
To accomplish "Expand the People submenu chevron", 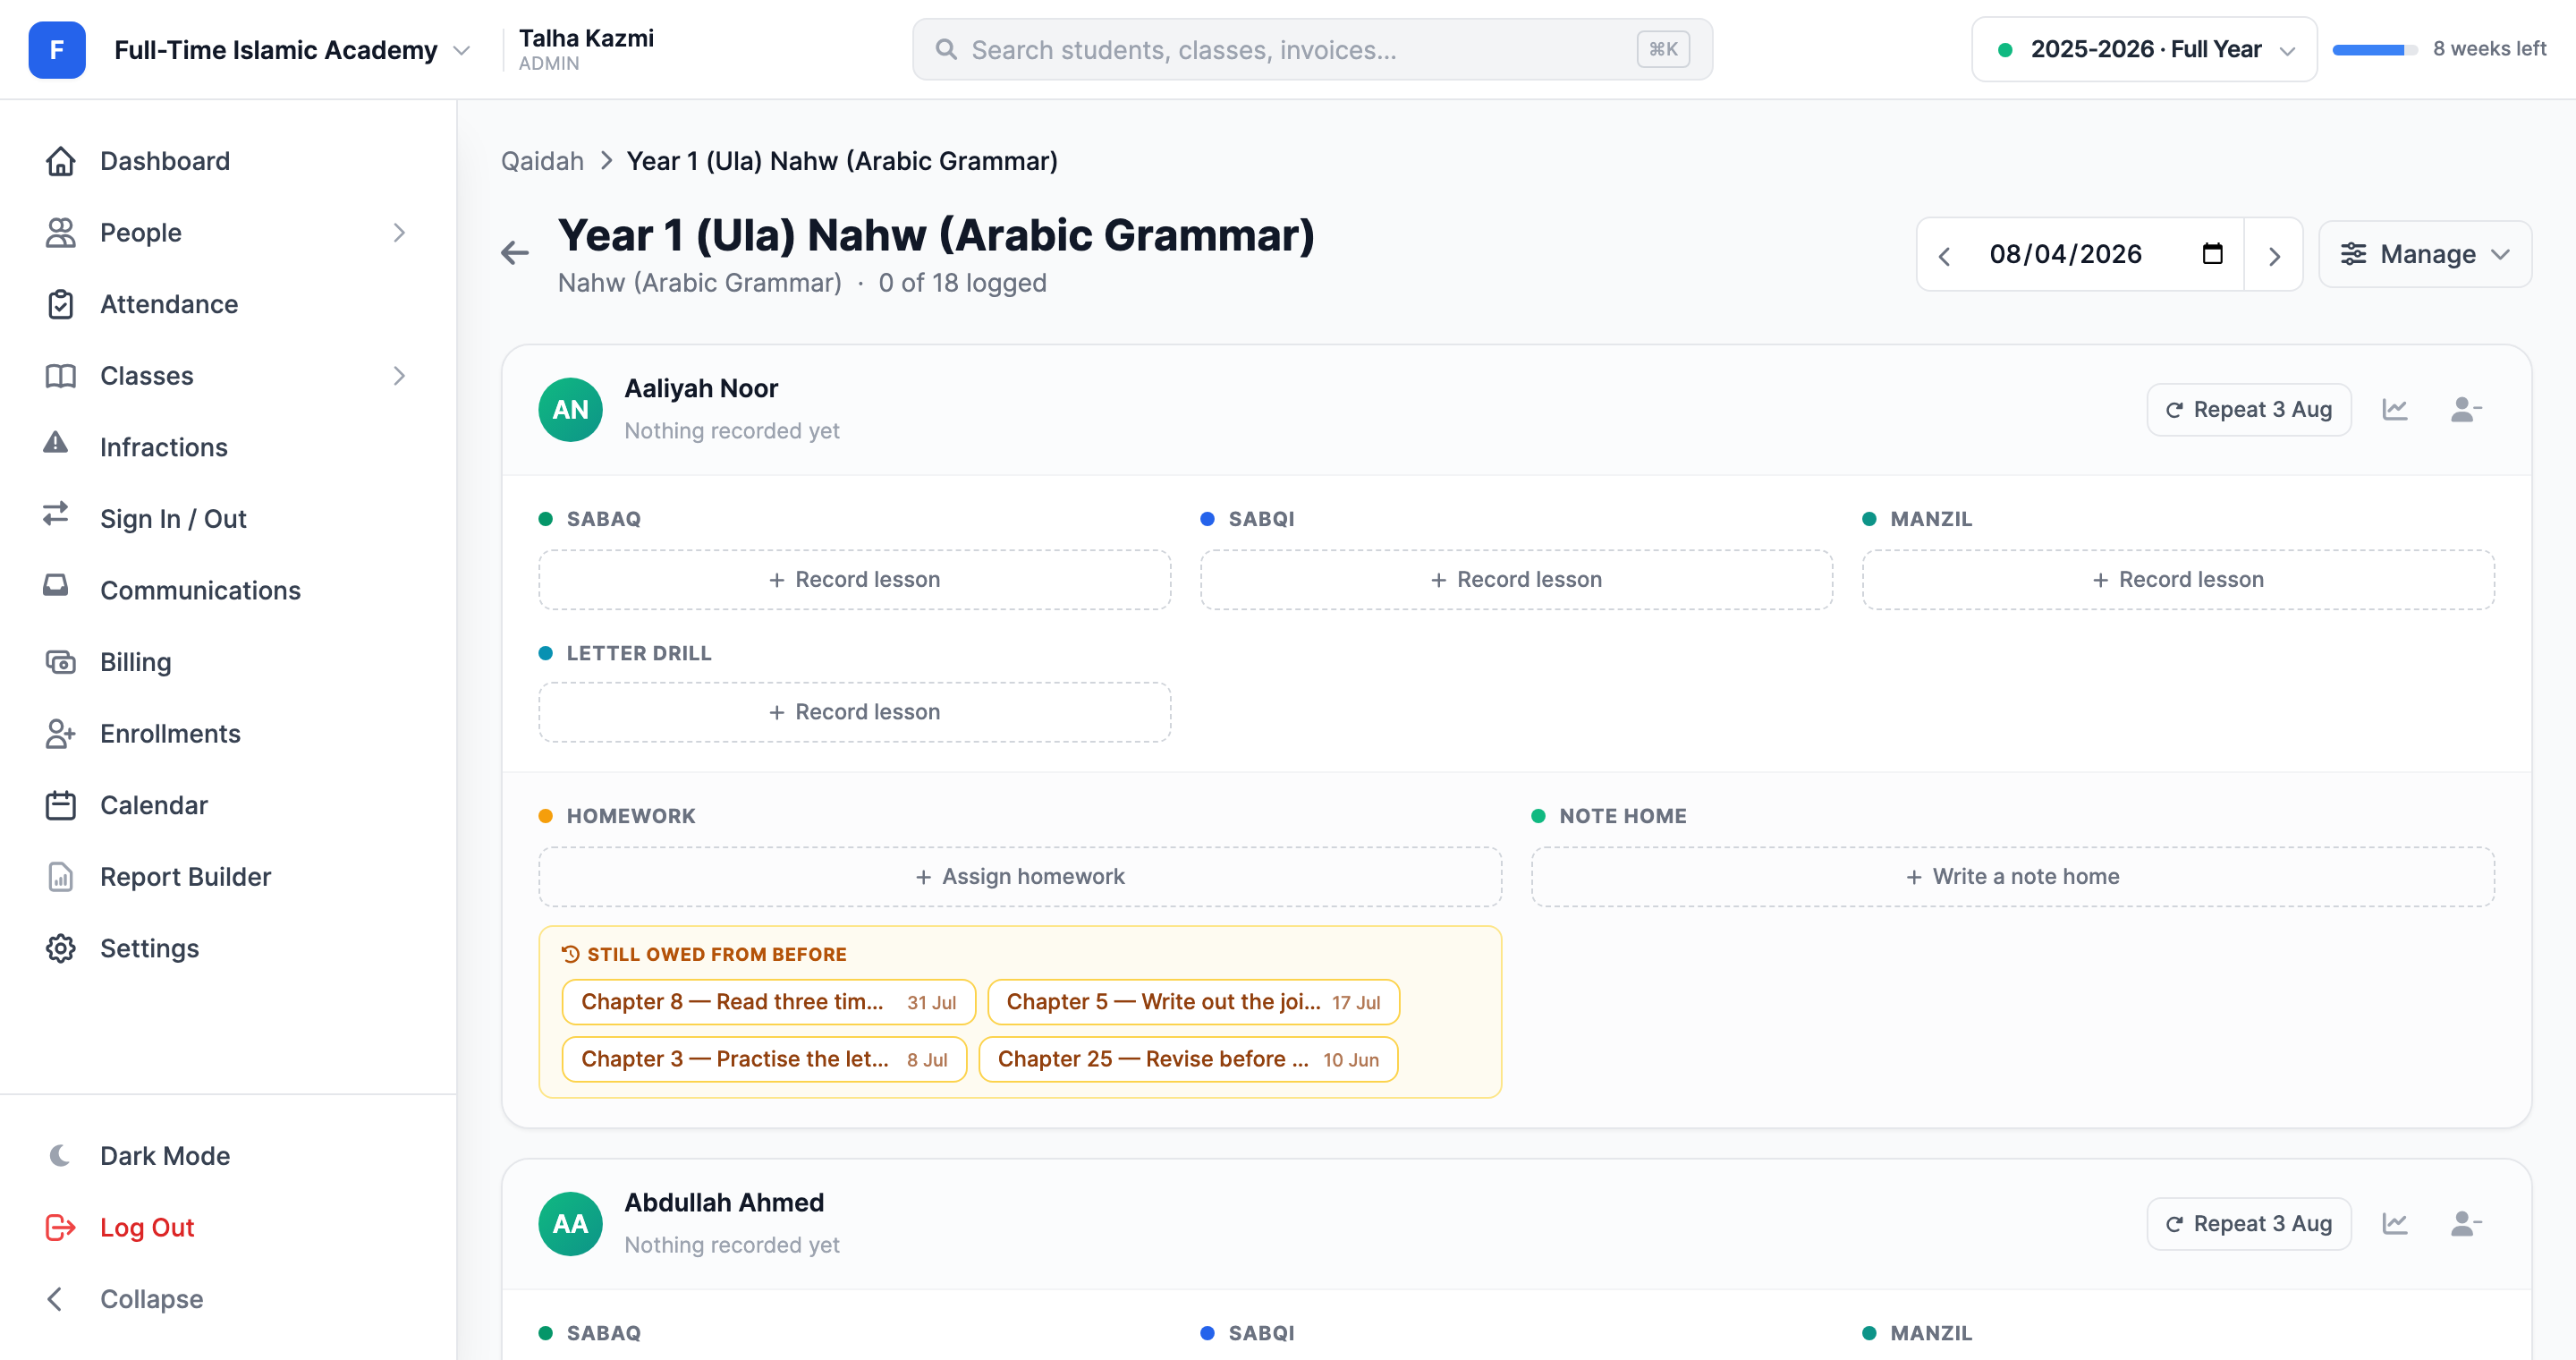I will 399,233.
